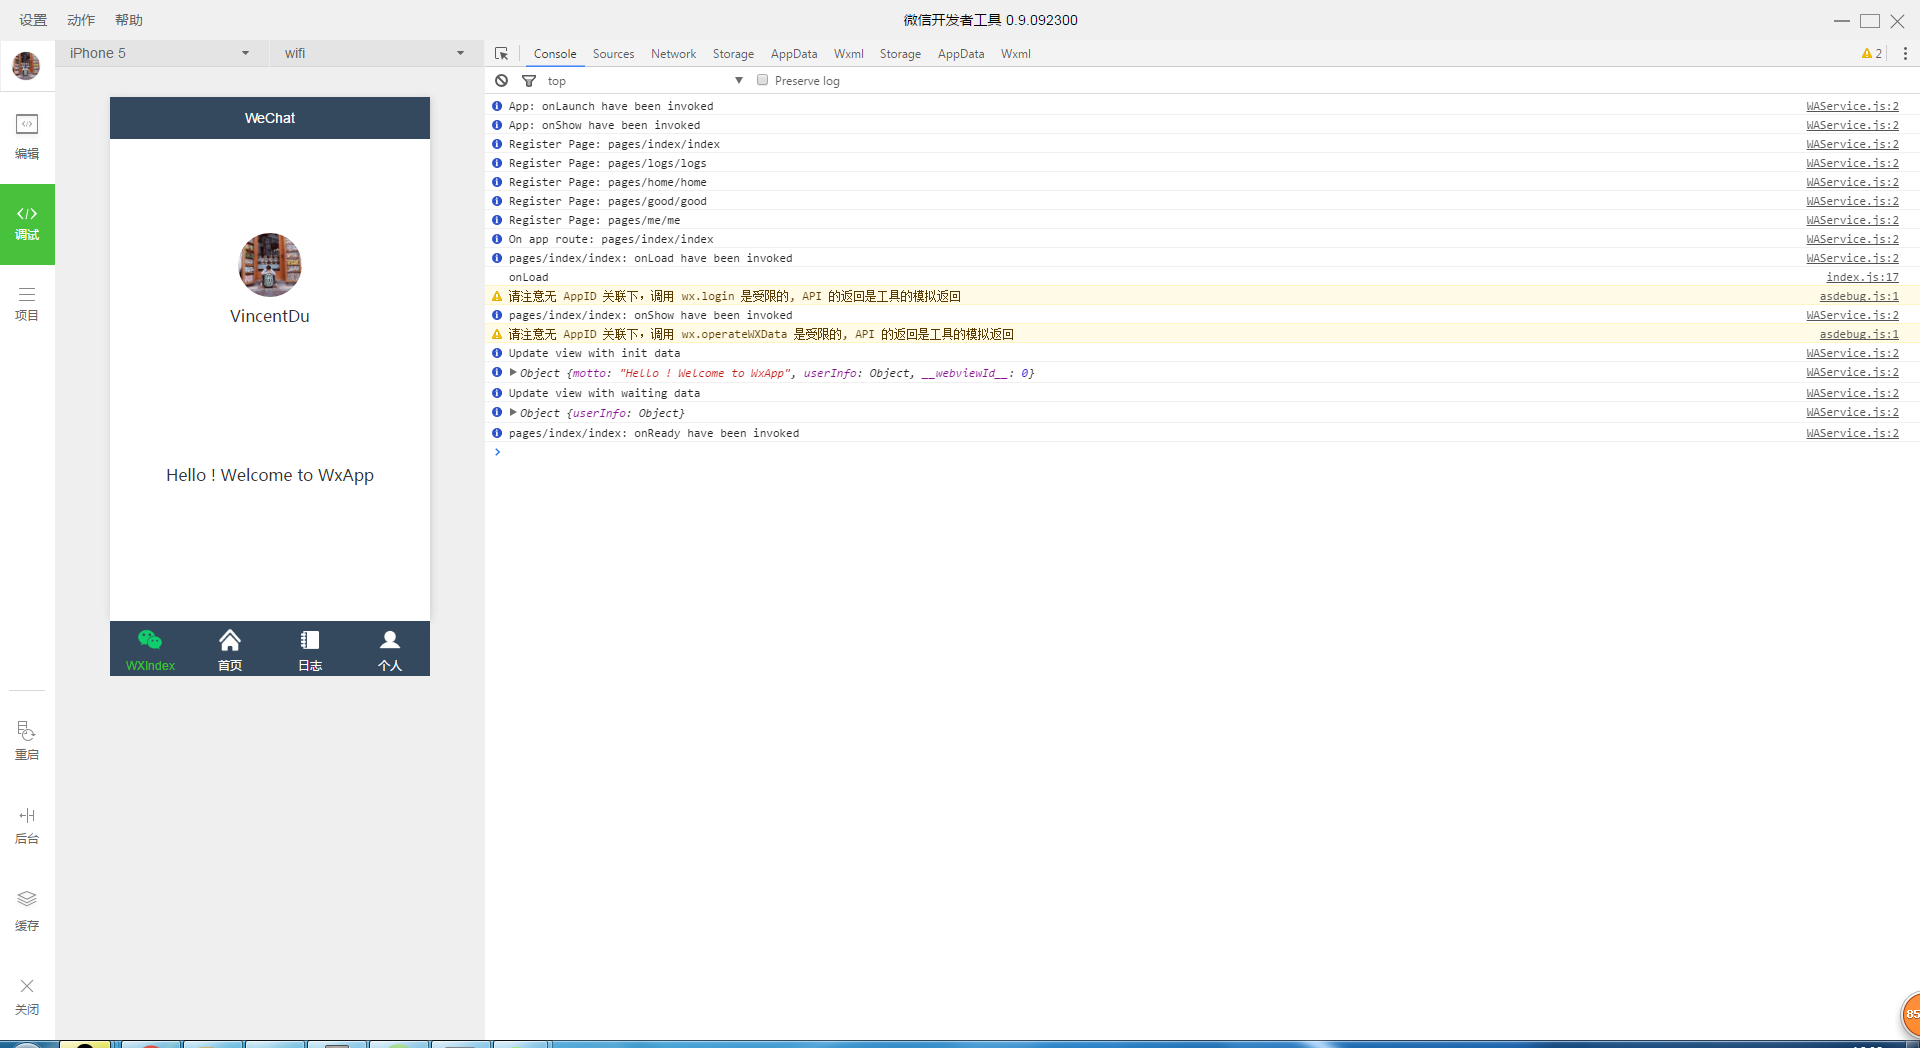Open the 编辑 (edit) sidebar panel
This screenshot has width=1920, height=1048.
[27, 137]
